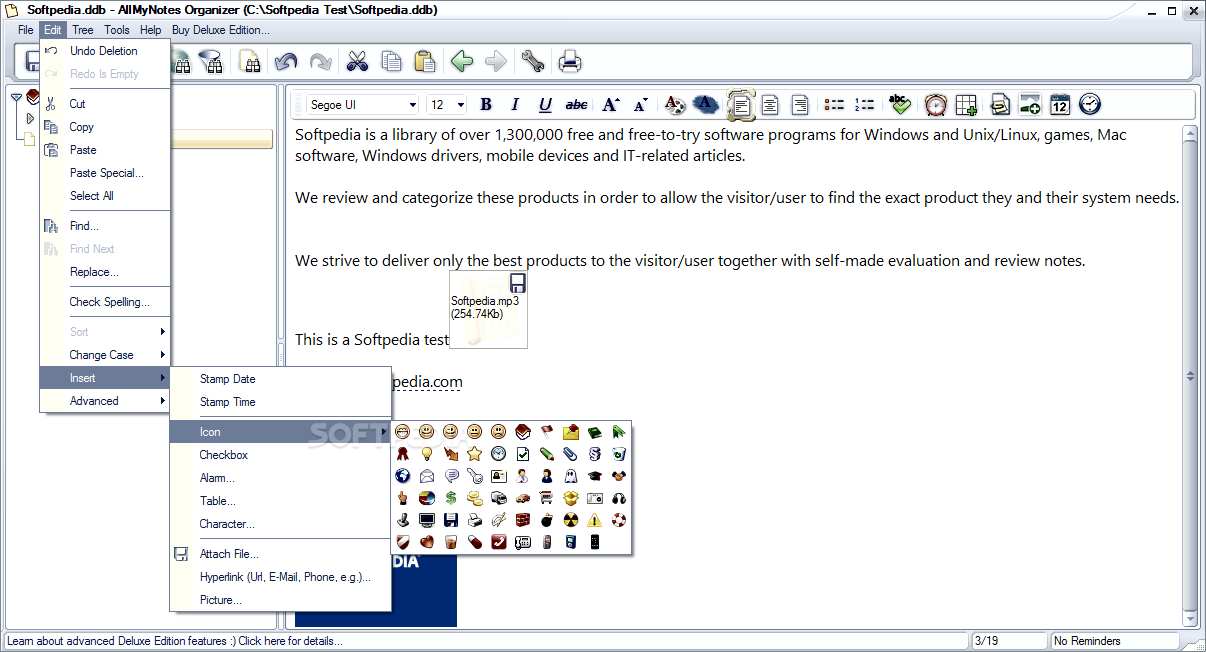Image resolution: width=1206 pixels, height=652 pixels.
Task: Open options via the wrench toolbar icon
Action: click(x=532, y=62)
